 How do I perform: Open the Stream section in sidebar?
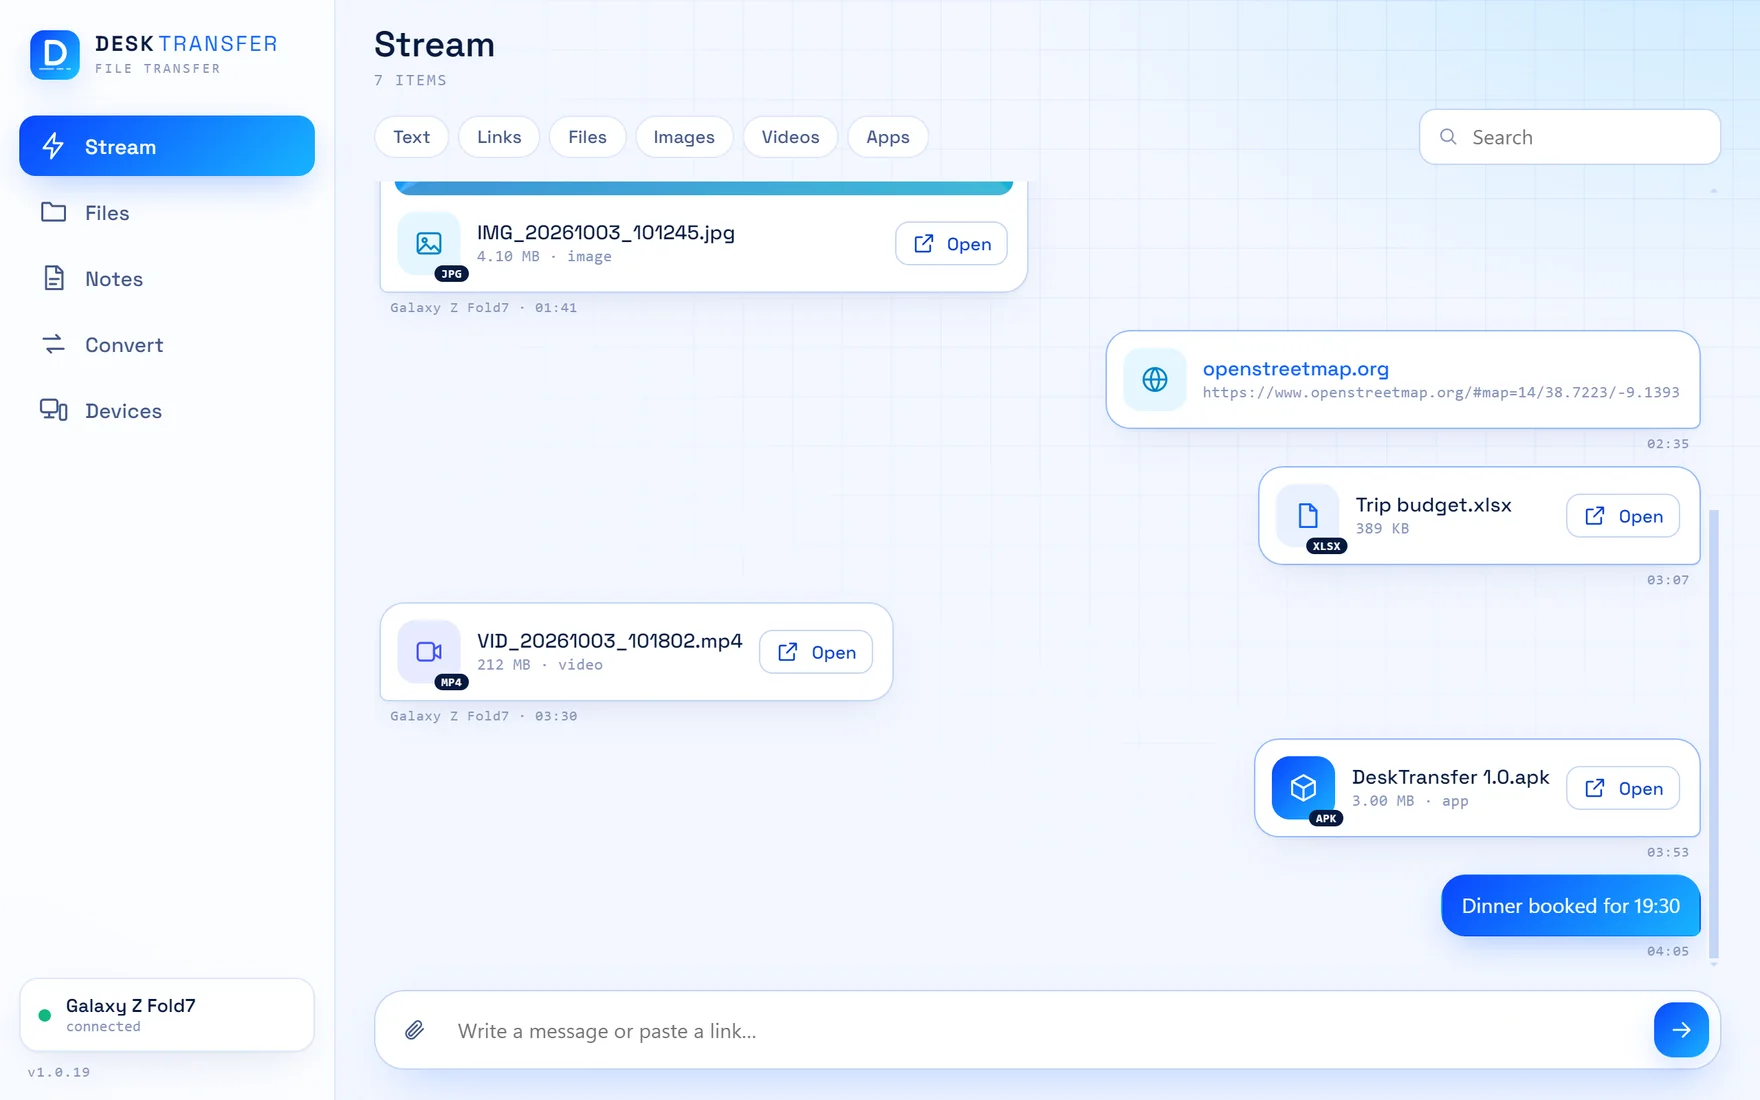(167, 146)
